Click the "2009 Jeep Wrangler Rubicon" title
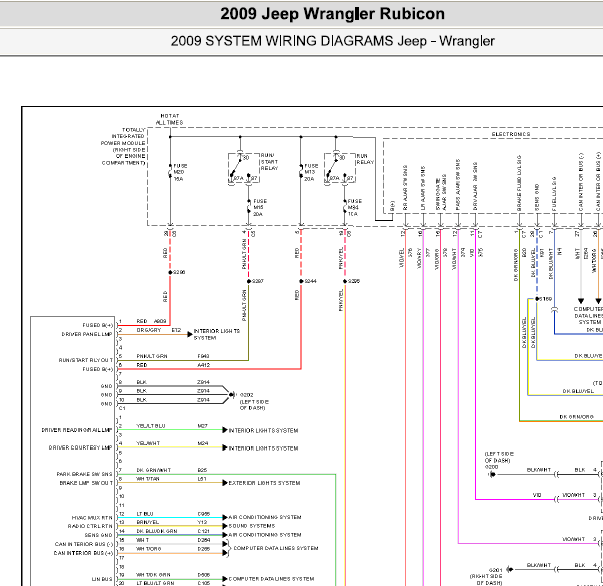This screenshot has height=586, width=603. (332, 14)
